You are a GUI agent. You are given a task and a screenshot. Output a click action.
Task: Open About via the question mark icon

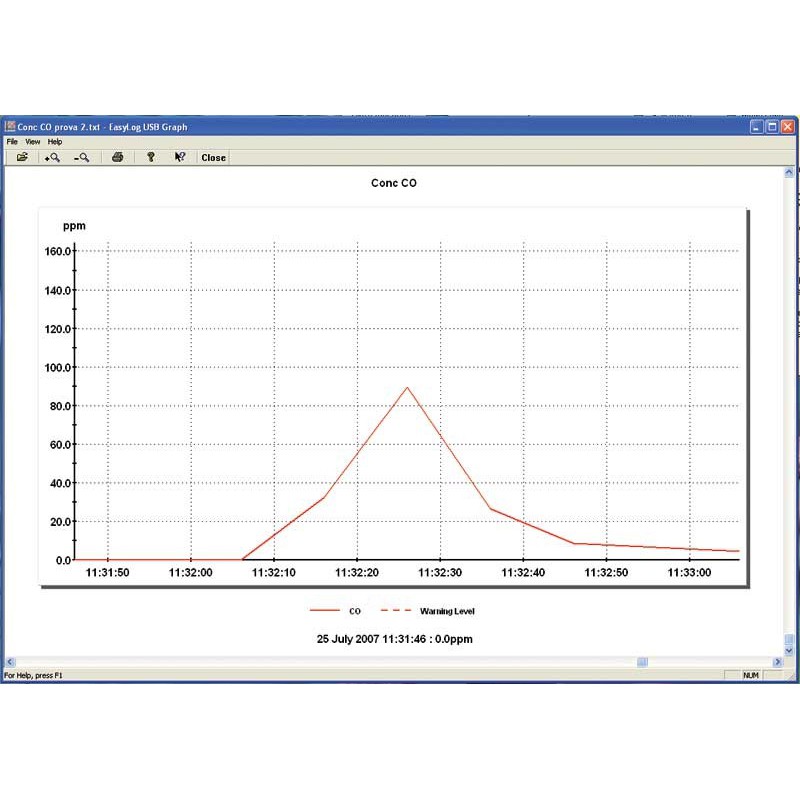point(151,157)
